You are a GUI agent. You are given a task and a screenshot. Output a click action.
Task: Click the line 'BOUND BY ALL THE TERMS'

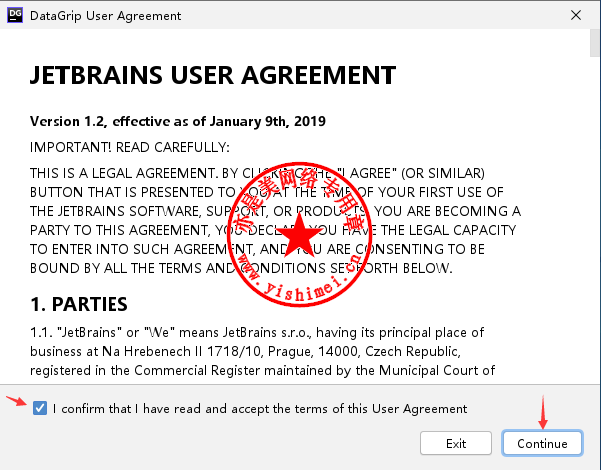tap(241, 268)
